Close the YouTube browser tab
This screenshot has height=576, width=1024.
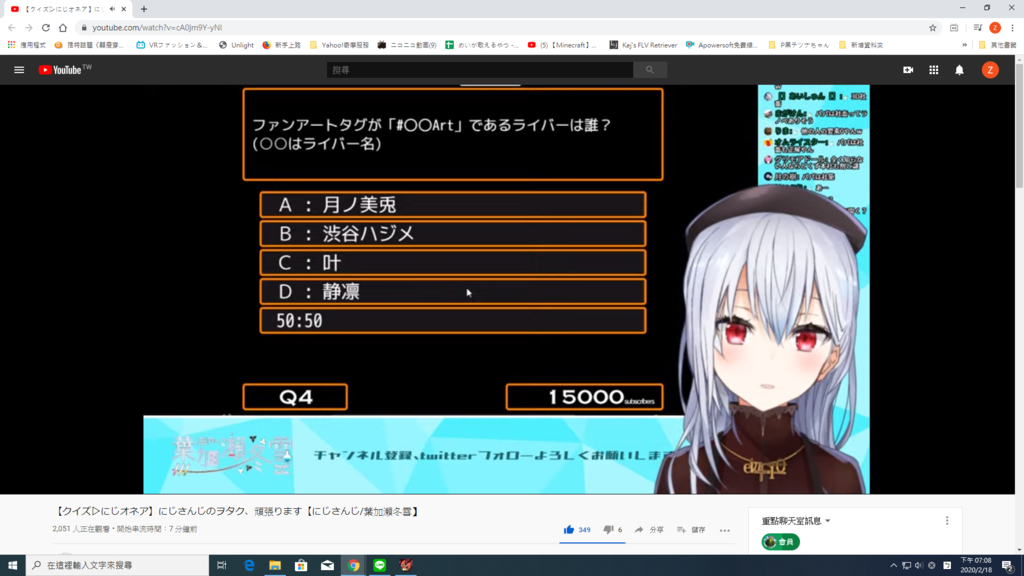coord(123,9)
